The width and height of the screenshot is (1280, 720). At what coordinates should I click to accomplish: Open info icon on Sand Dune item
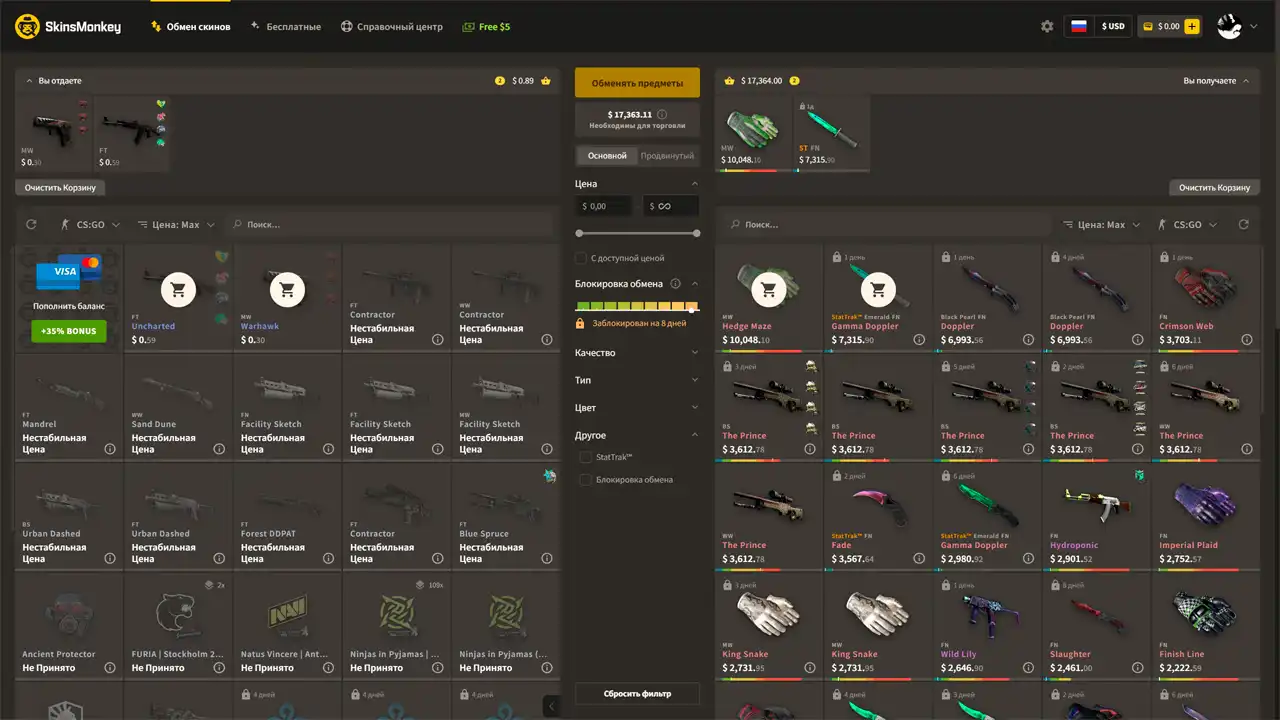coord(219,449)
